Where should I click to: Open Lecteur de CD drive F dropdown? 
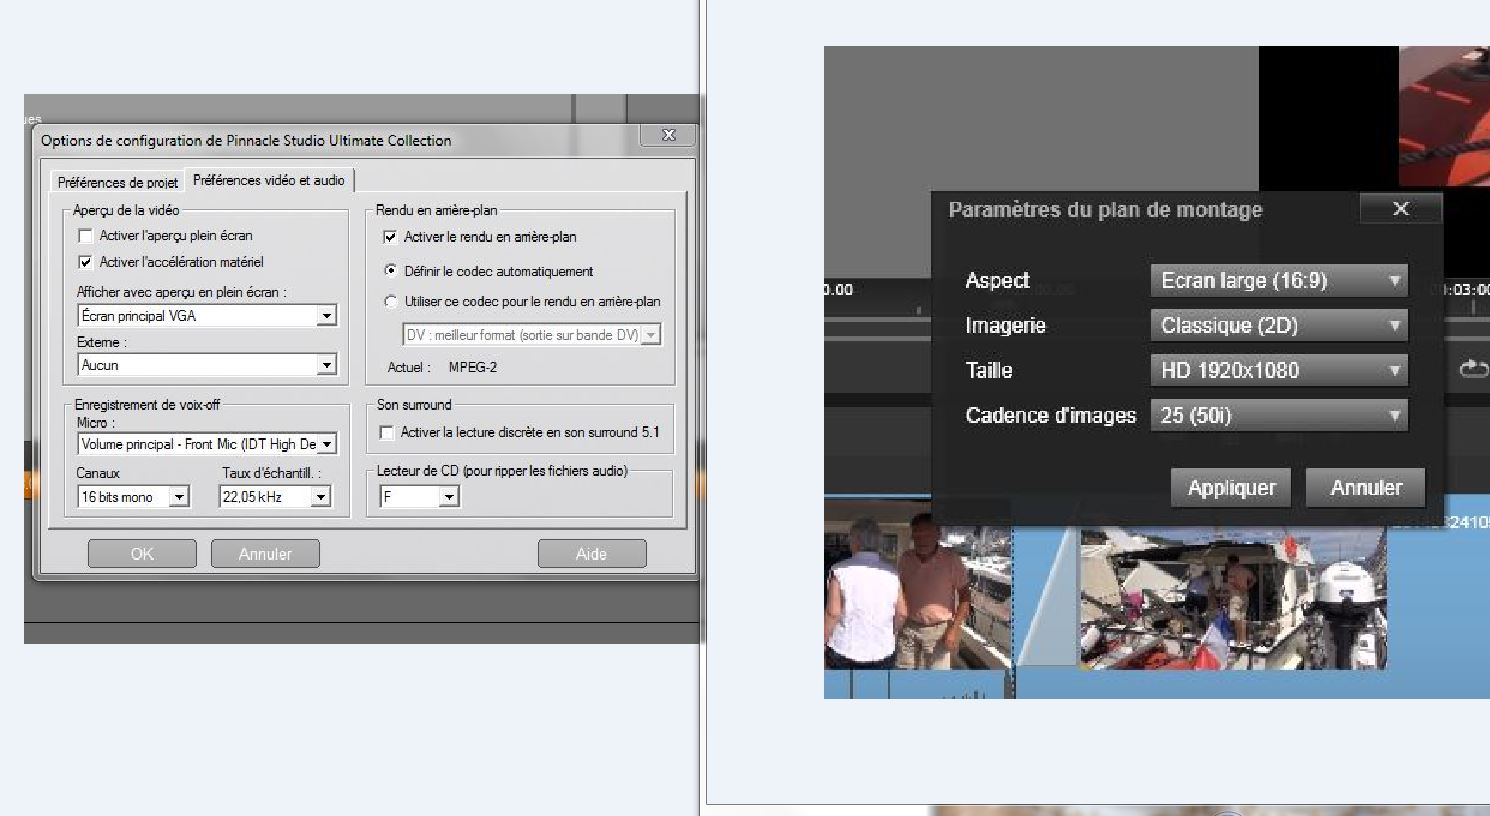pos(419,496)
